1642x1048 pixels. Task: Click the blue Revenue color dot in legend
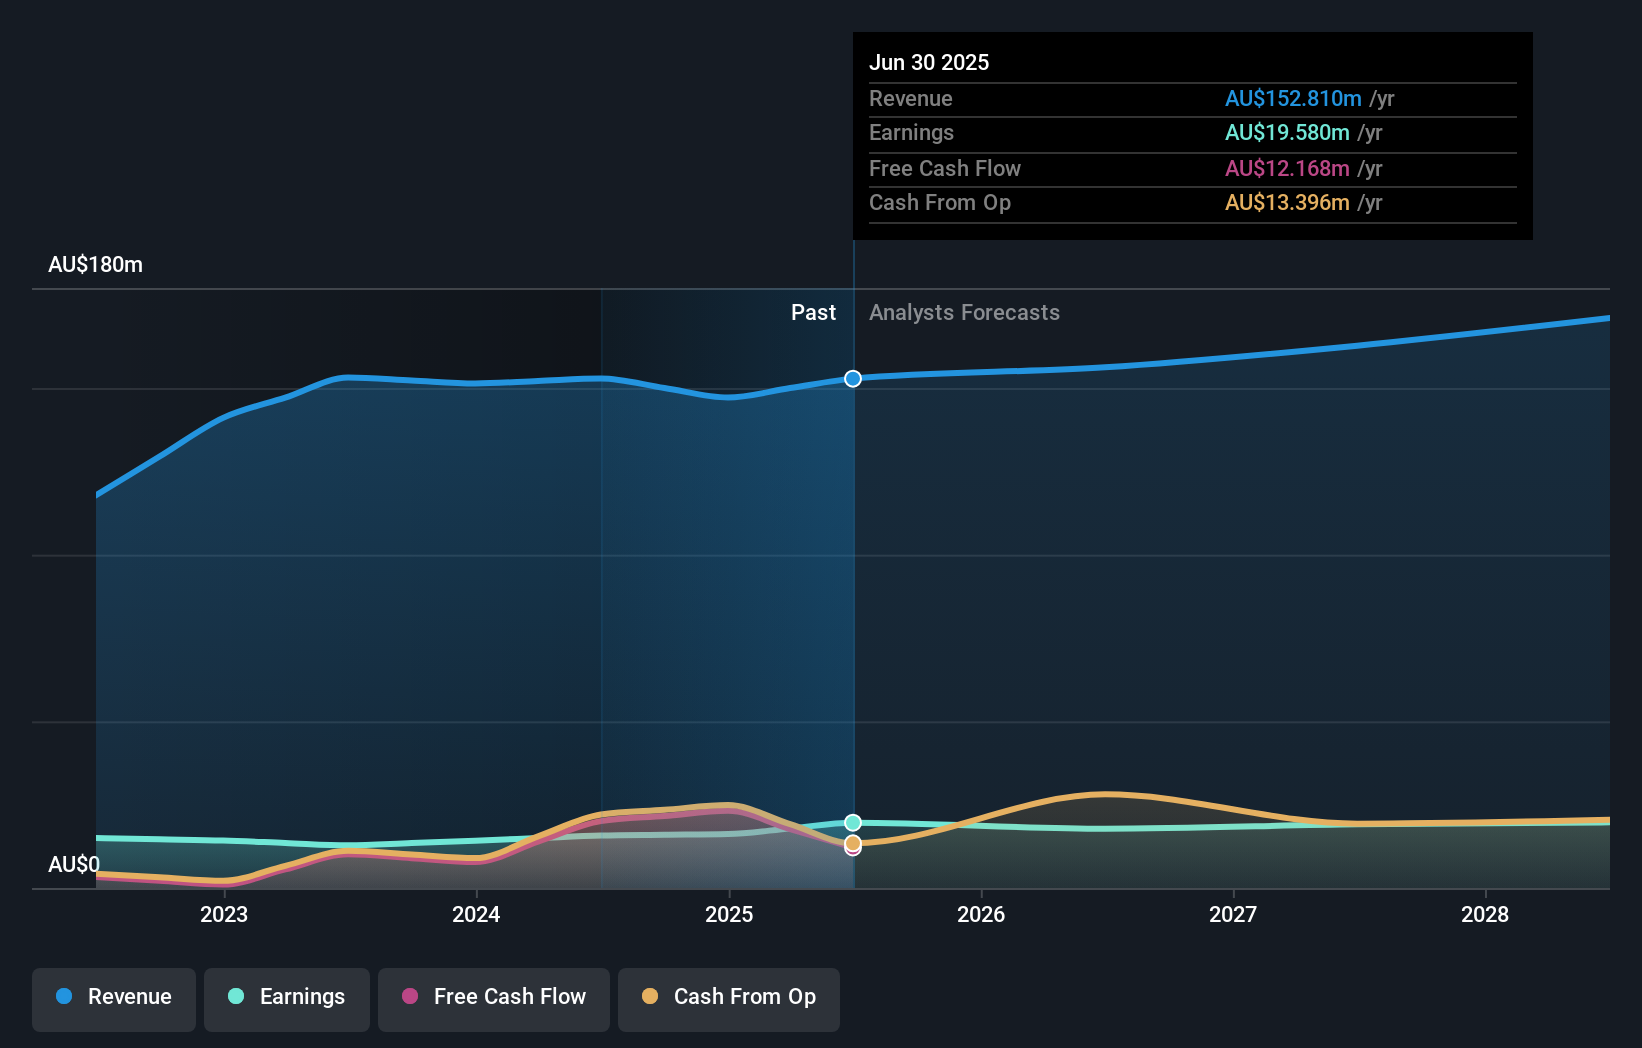(63, 997)
